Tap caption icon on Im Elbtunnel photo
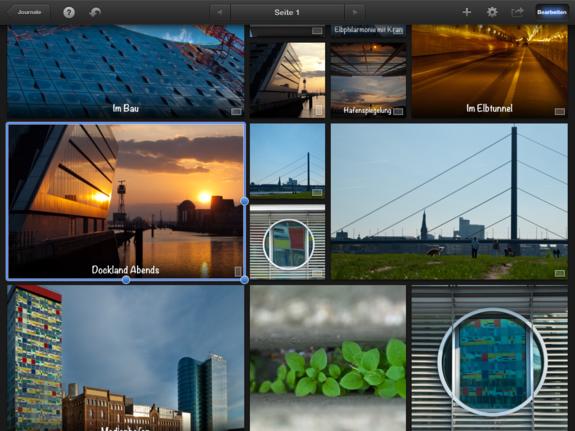This screenshot has width=575, height=431. pyautogui.click(x=560, y=111)
